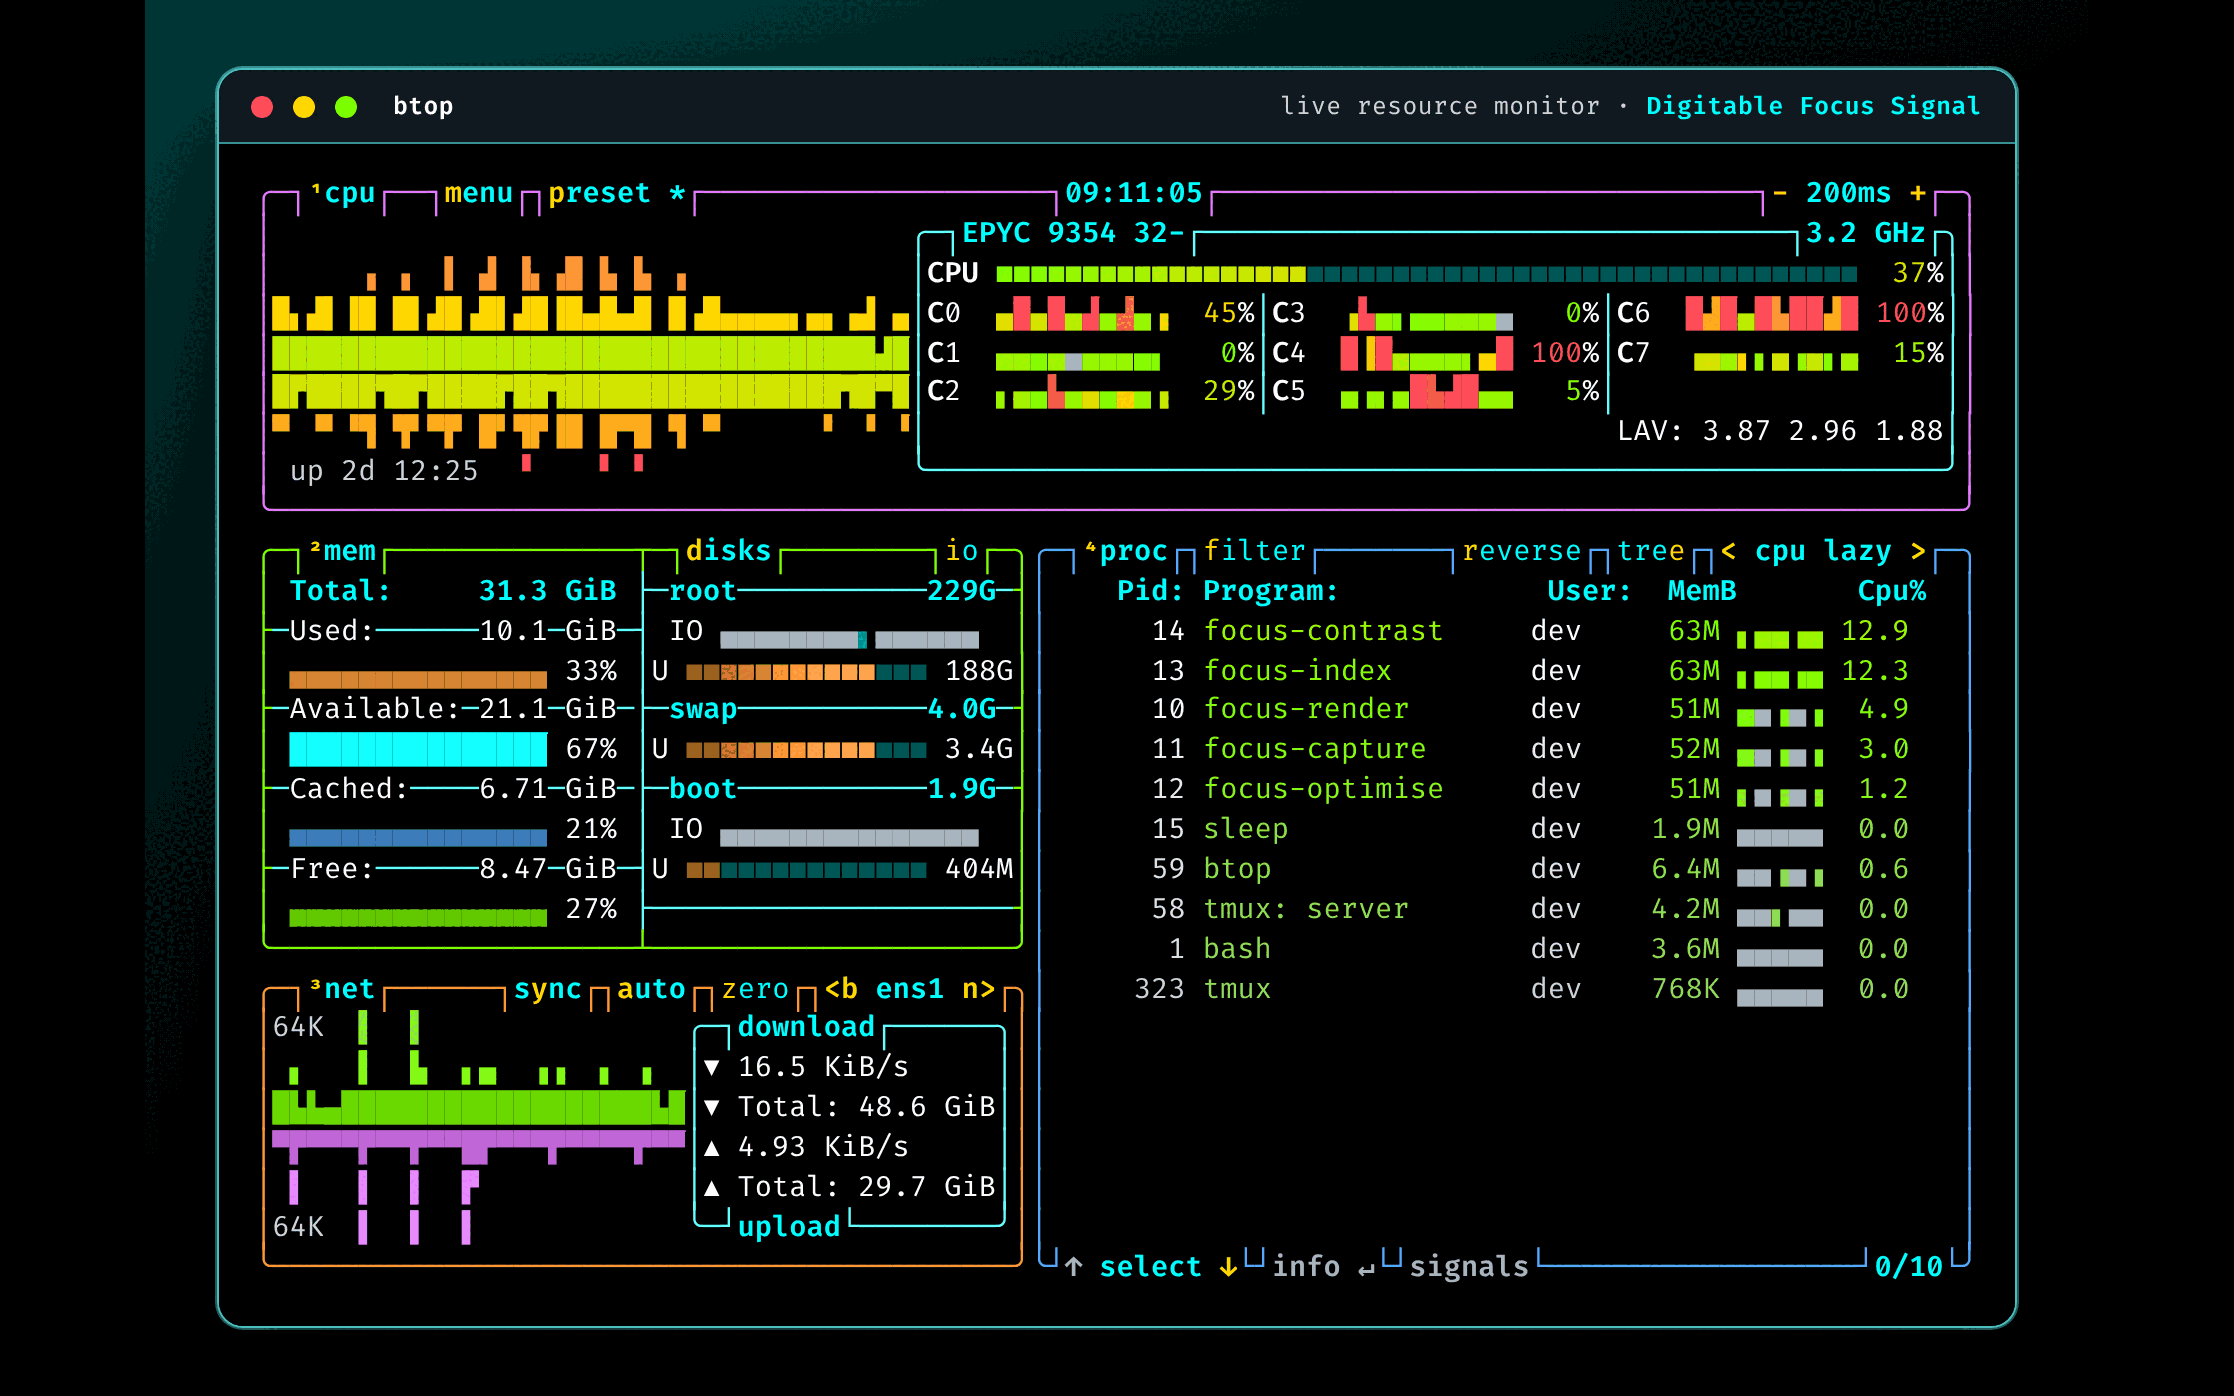Click the Digitable Focus Signal title link

pos(1813,106)
